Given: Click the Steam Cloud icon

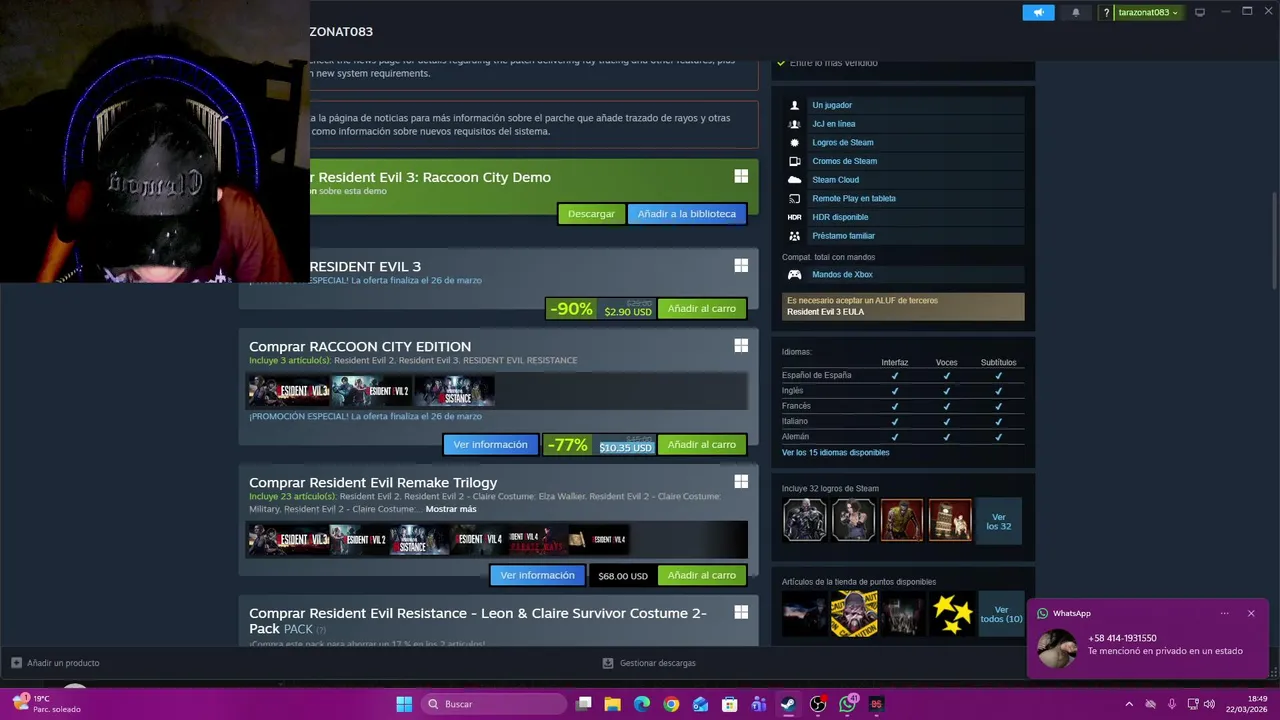Looking at the screenshot, I should tap(794, 180).
